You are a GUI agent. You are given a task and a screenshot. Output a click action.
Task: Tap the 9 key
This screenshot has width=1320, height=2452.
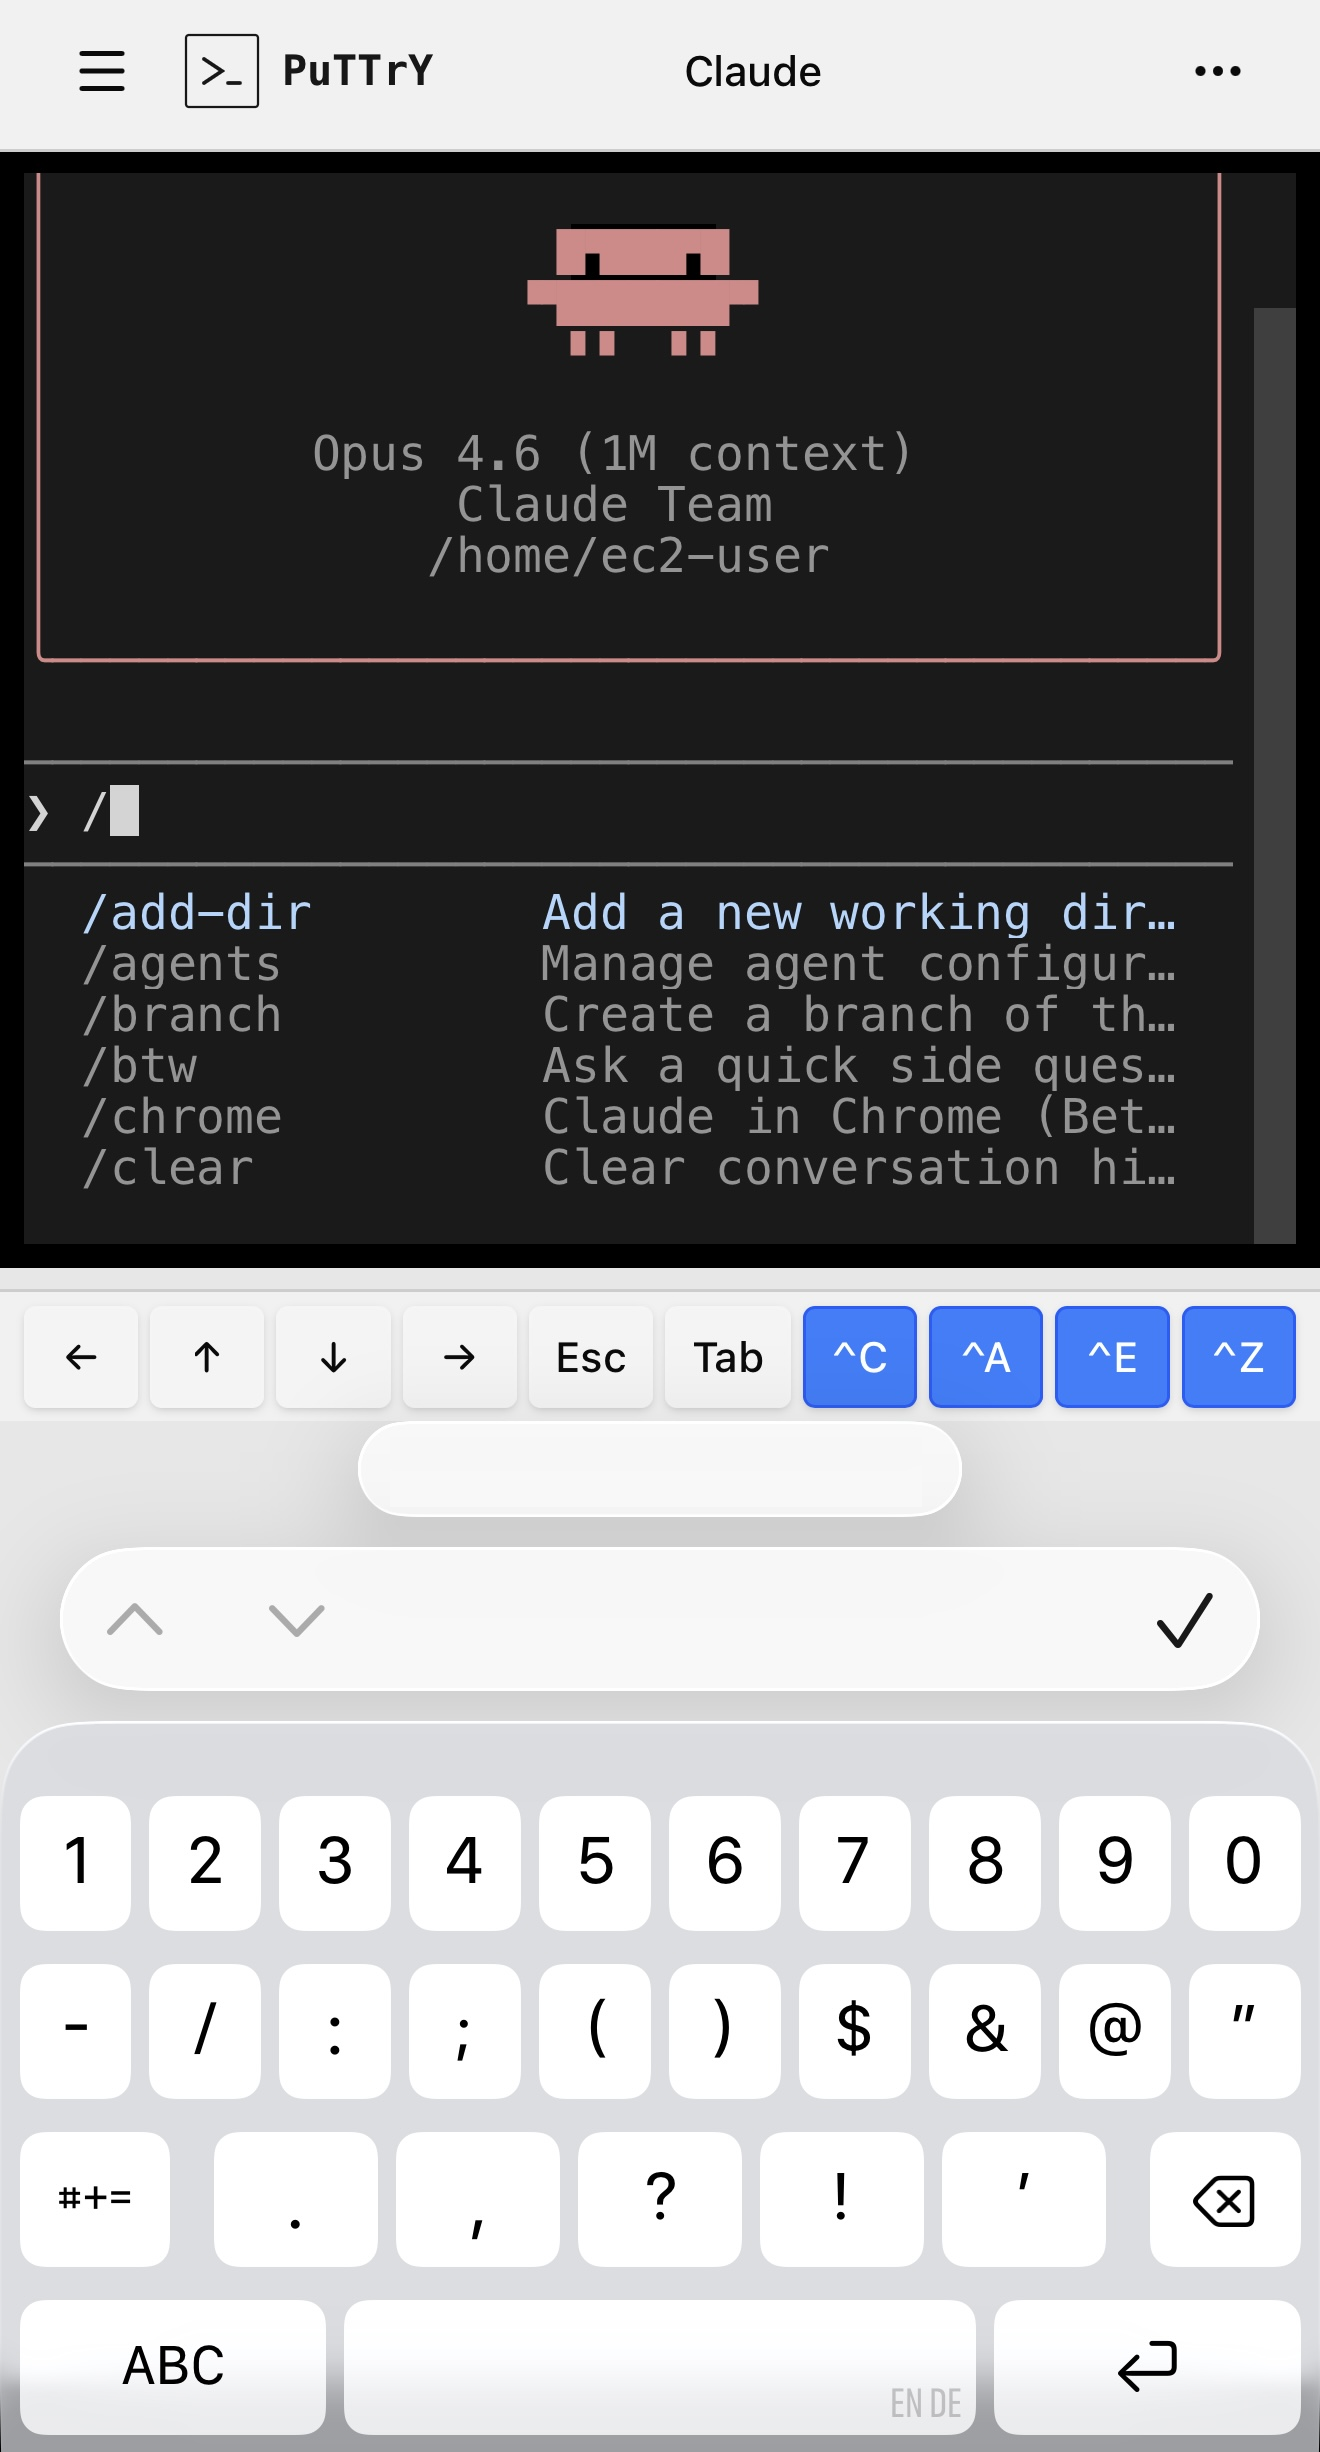tap(1115, 1863)
